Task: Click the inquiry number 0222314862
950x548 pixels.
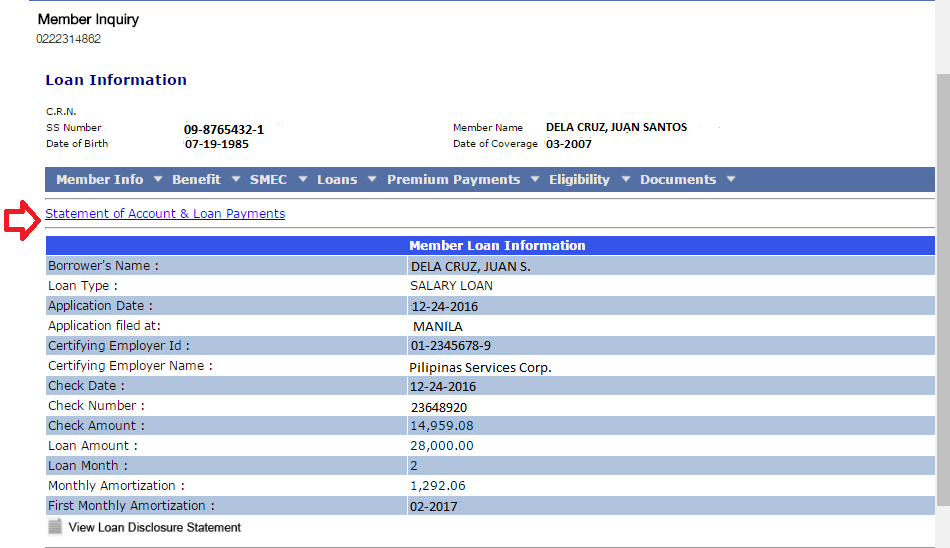Action: click(x=68, y=39)
